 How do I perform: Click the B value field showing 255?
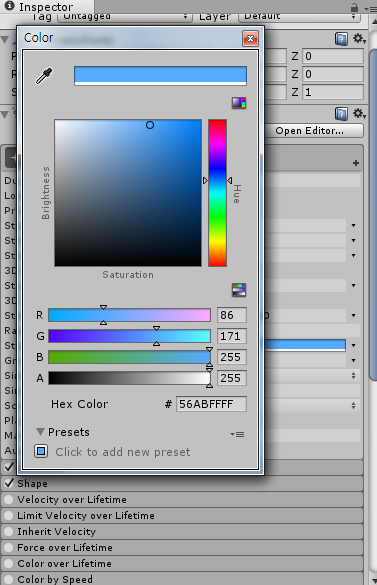click(231, 357)
